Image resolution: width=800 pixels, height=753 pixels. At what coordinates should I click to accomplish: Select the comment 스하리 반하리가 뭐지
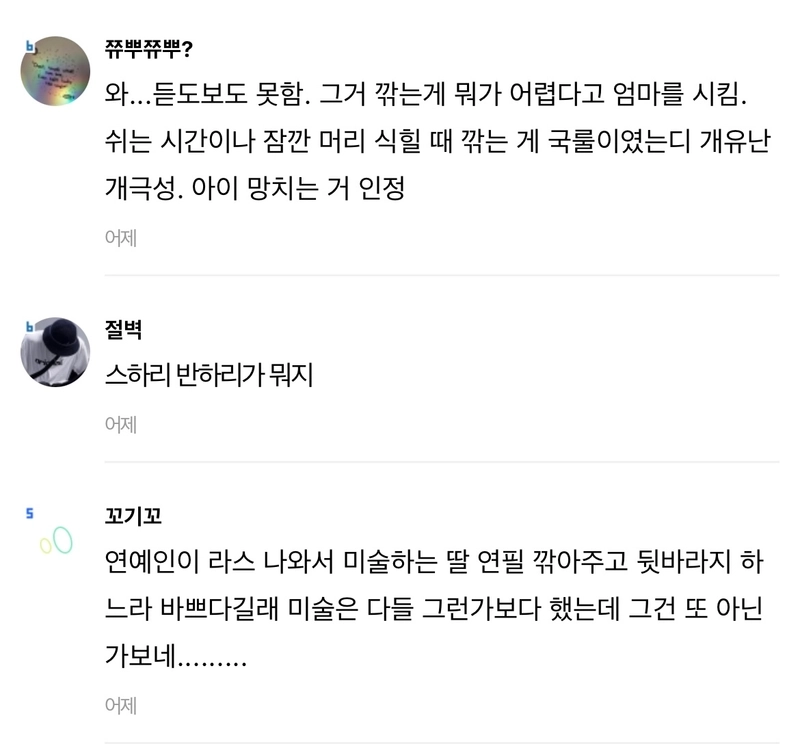point(209,375)
